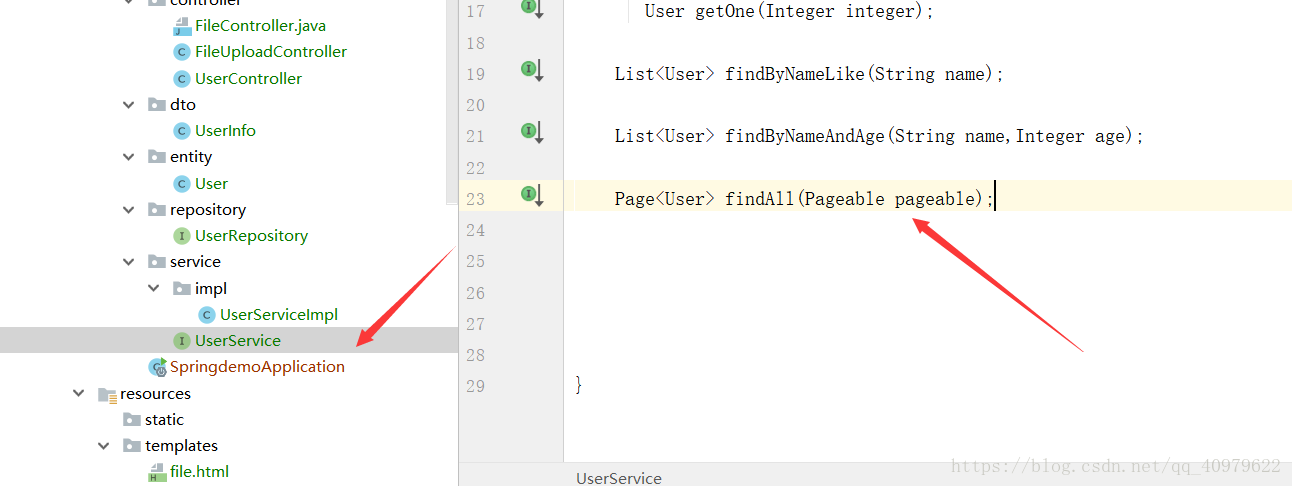Click the UserInfo class icon

click(182, 131)
